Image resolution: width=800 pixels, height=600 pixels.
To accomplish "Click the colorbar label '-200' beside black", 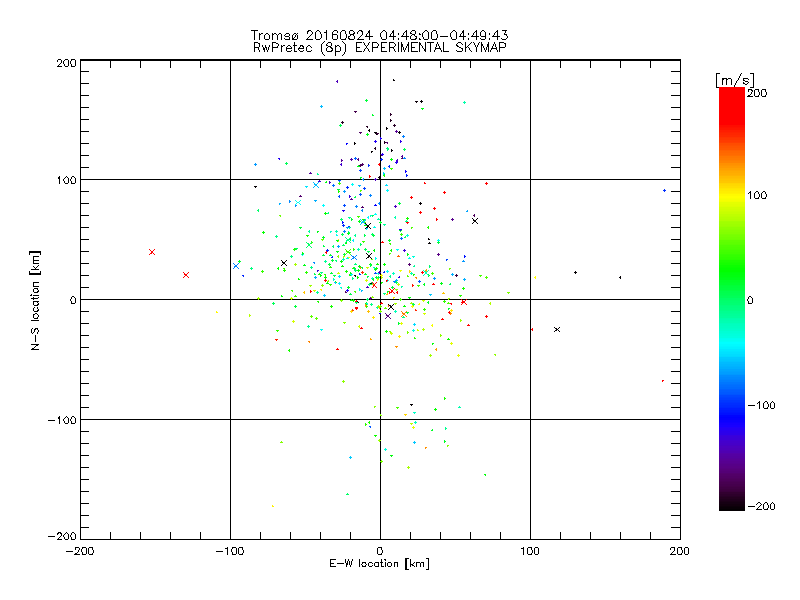I will (761, 506).
